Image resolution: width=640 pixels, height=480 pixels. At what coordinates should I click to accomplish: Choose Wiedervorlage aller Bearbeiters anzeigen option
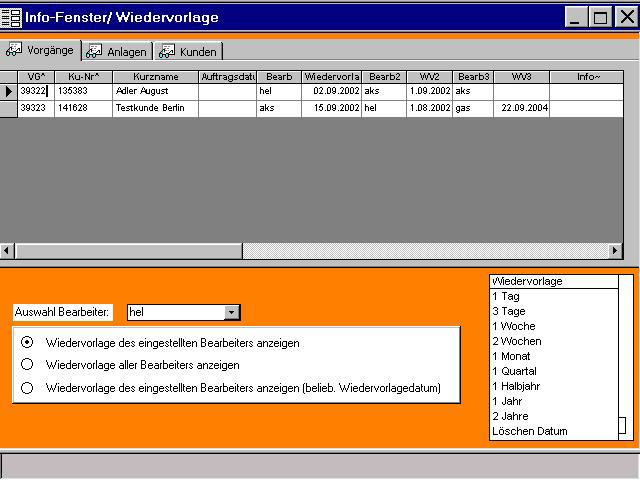coord(27,365)
